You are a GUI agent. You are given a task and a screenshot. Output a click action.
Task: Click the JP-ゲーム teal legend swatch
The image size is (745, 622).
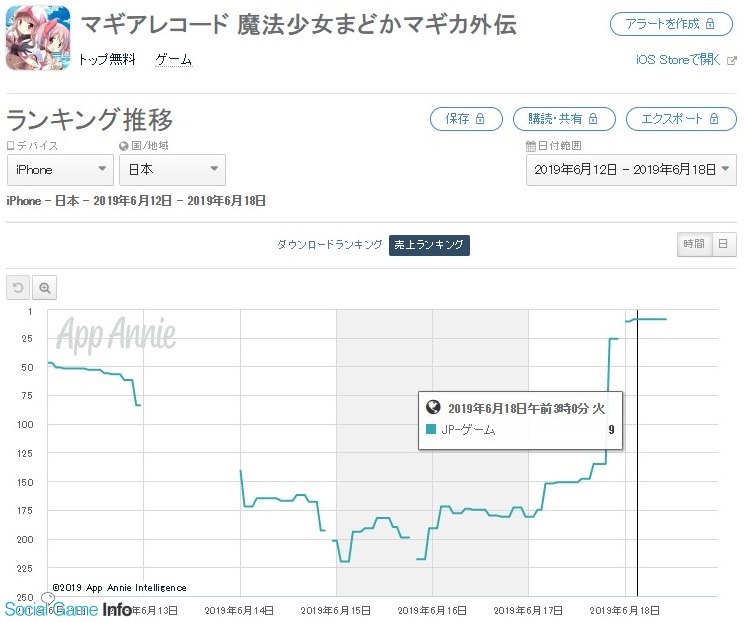(431, 429)
